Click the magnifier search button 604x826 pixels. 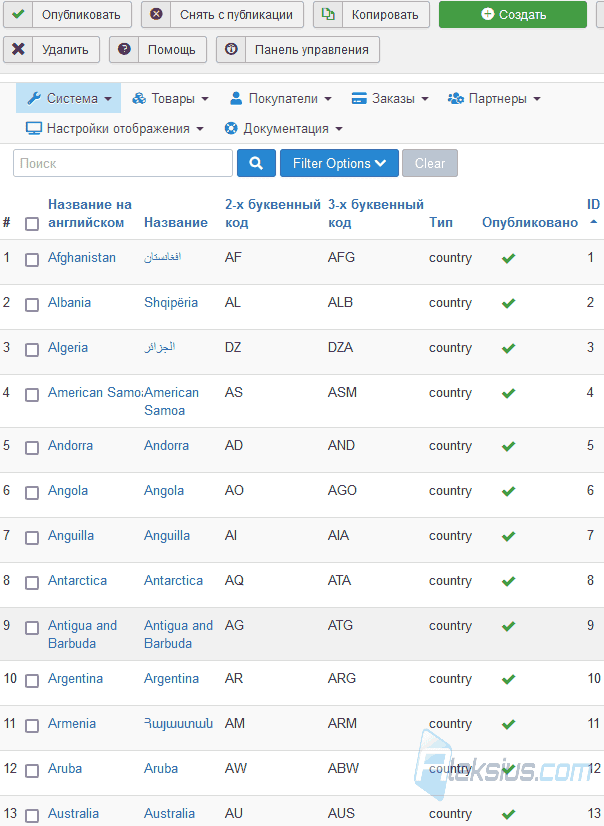pyautogui.click(x=256, y=163)
